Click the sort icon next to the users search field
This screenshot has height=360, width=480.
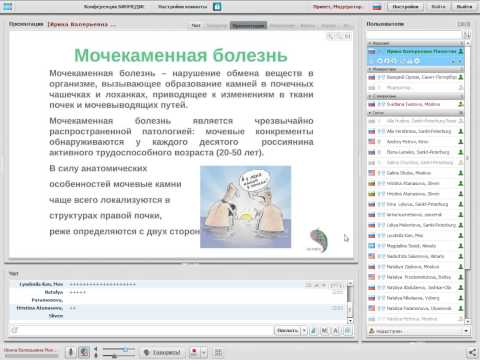(467, 35)
